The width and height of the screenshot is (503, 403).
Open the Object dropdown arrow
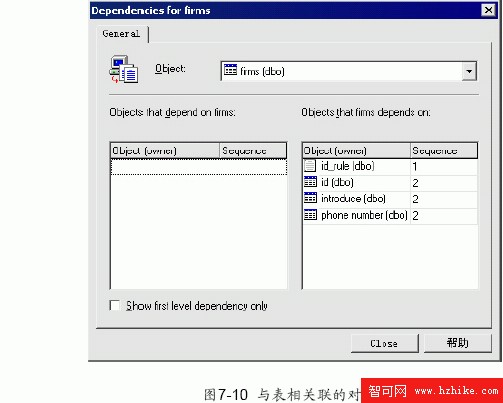469,71
